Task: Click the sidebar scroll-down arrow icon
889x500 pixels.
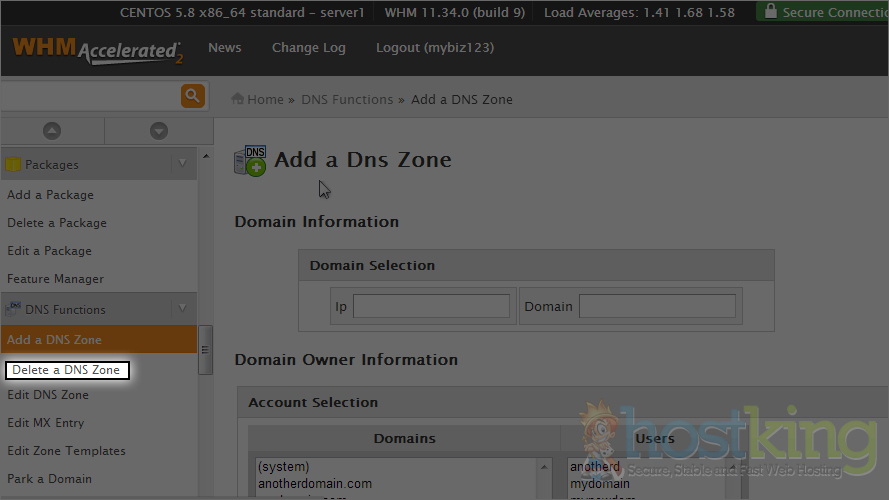Action: (158, 131)
